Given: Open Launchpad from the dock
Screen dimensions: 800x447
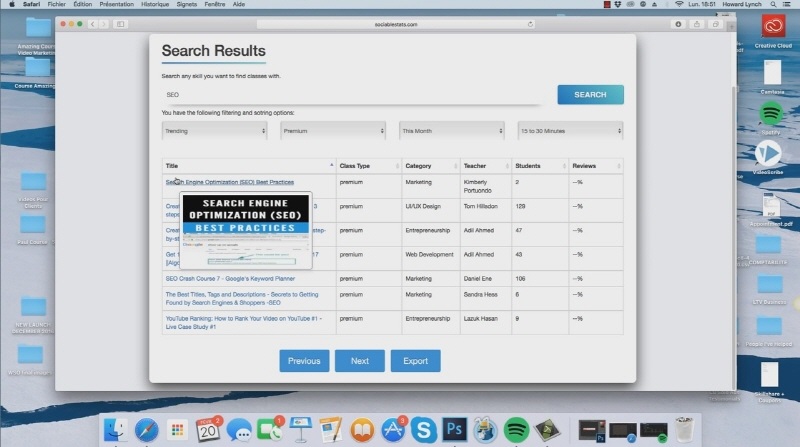Looking at the screenshot, I should click(x=177, y=430).
